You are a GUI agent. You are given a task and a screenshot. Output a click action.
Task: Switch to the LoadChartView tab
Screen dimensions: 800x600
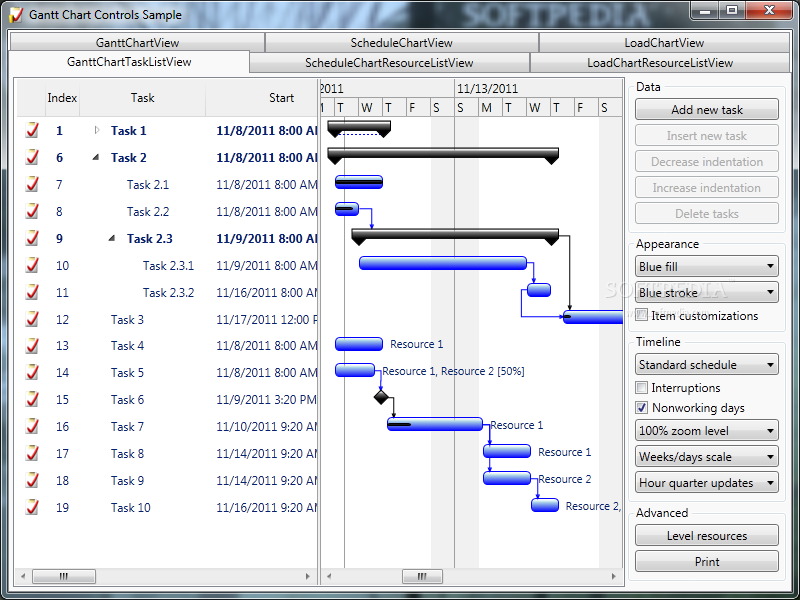tap(664, 43)
